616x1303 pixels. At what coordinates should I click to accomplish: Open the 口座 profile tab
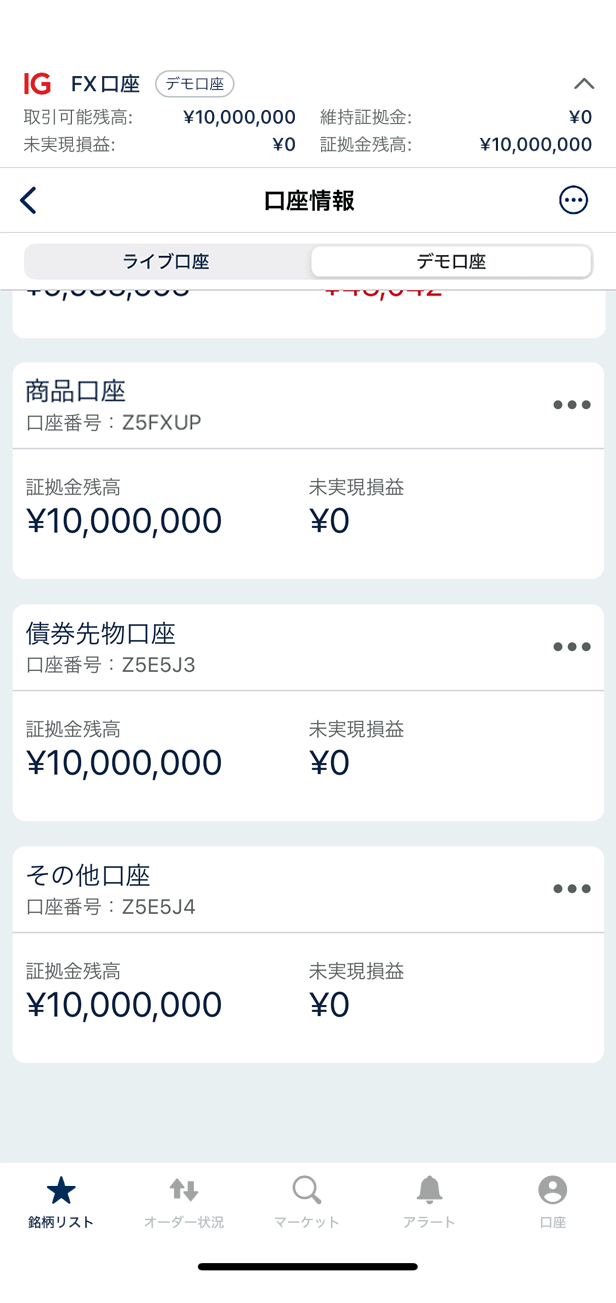(x=552, y=1201)
